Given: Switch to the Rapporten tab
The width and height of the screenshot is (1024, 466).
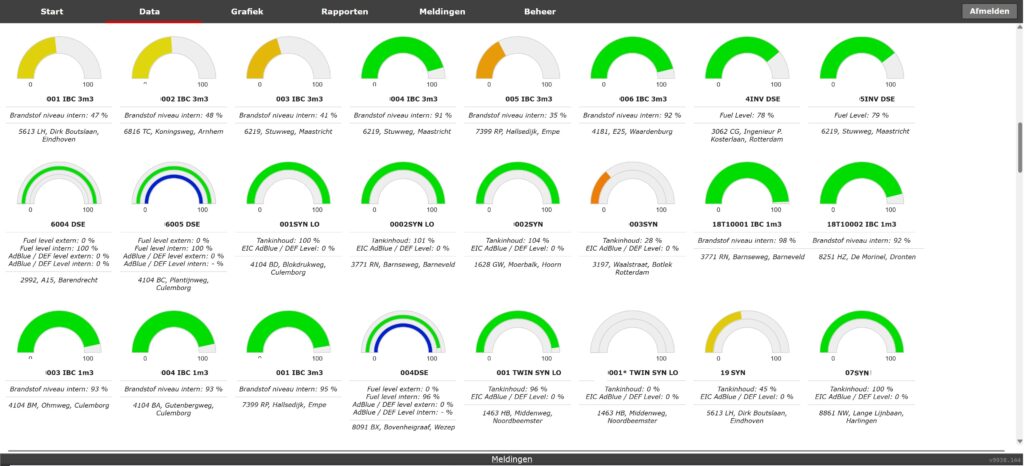Looking at the screenshot, I should coord(344,11).
